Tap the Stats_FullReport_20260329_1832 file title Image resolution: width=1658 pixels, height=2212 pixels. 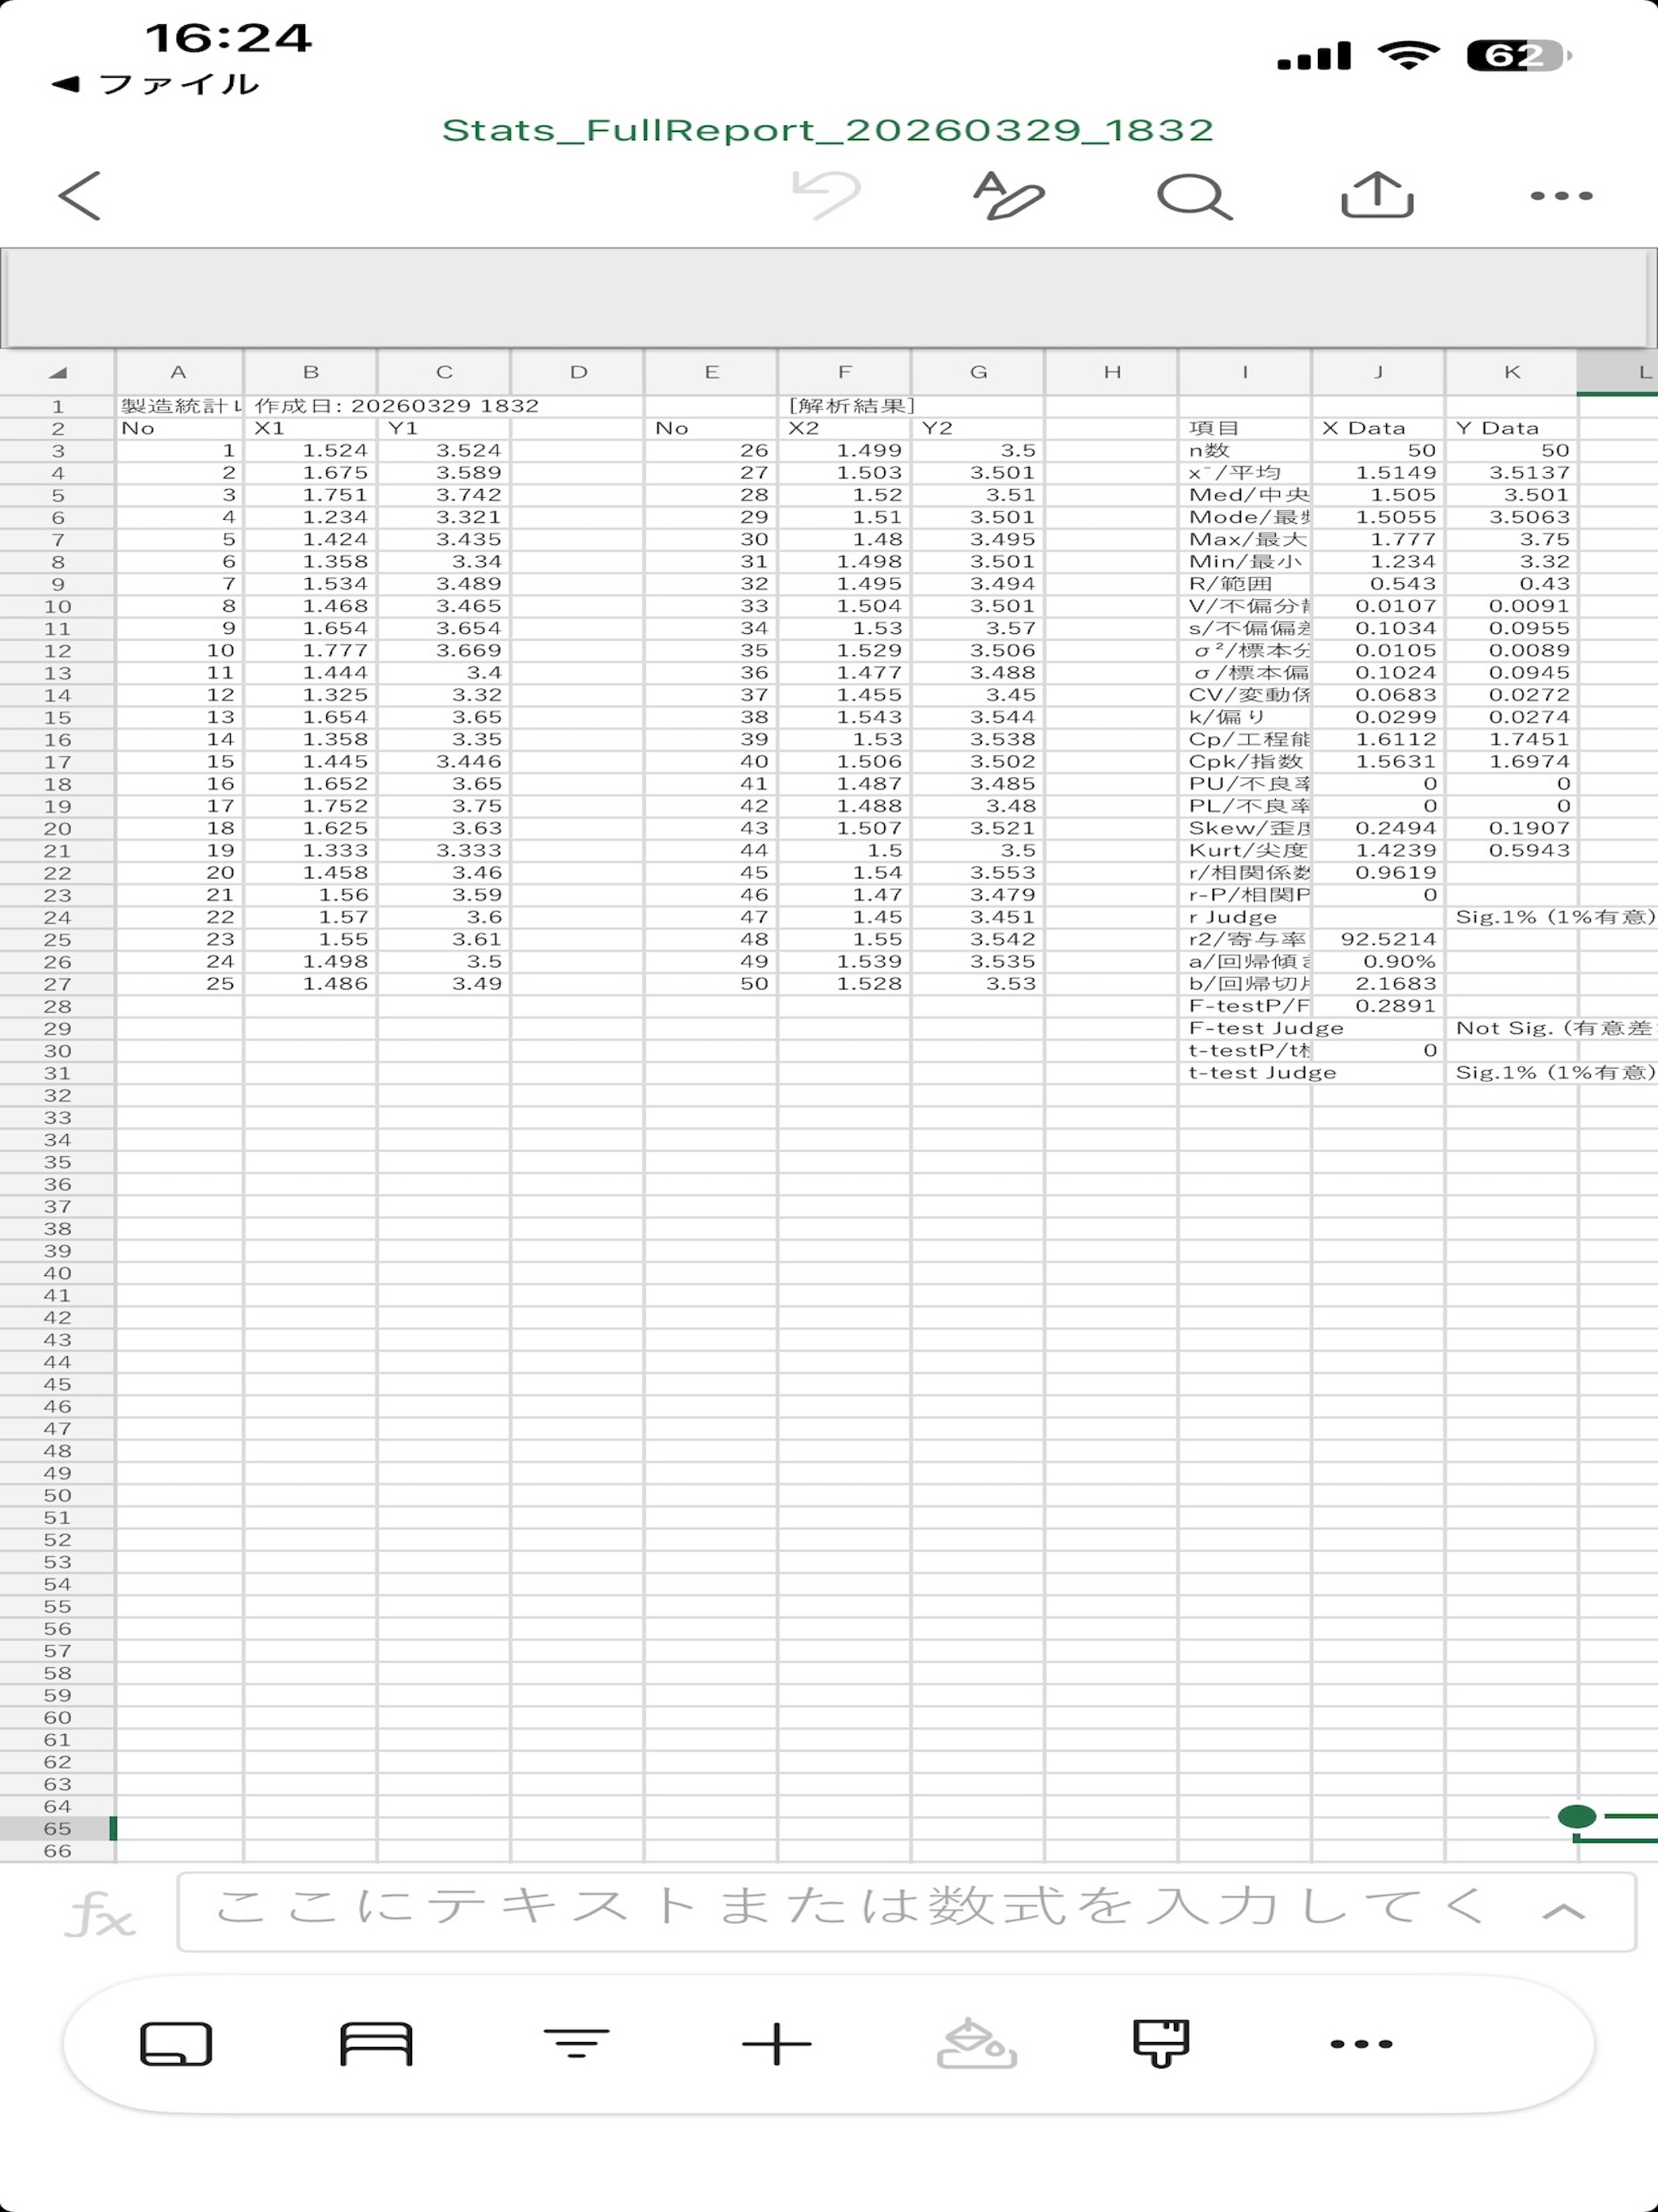(828, 130)
